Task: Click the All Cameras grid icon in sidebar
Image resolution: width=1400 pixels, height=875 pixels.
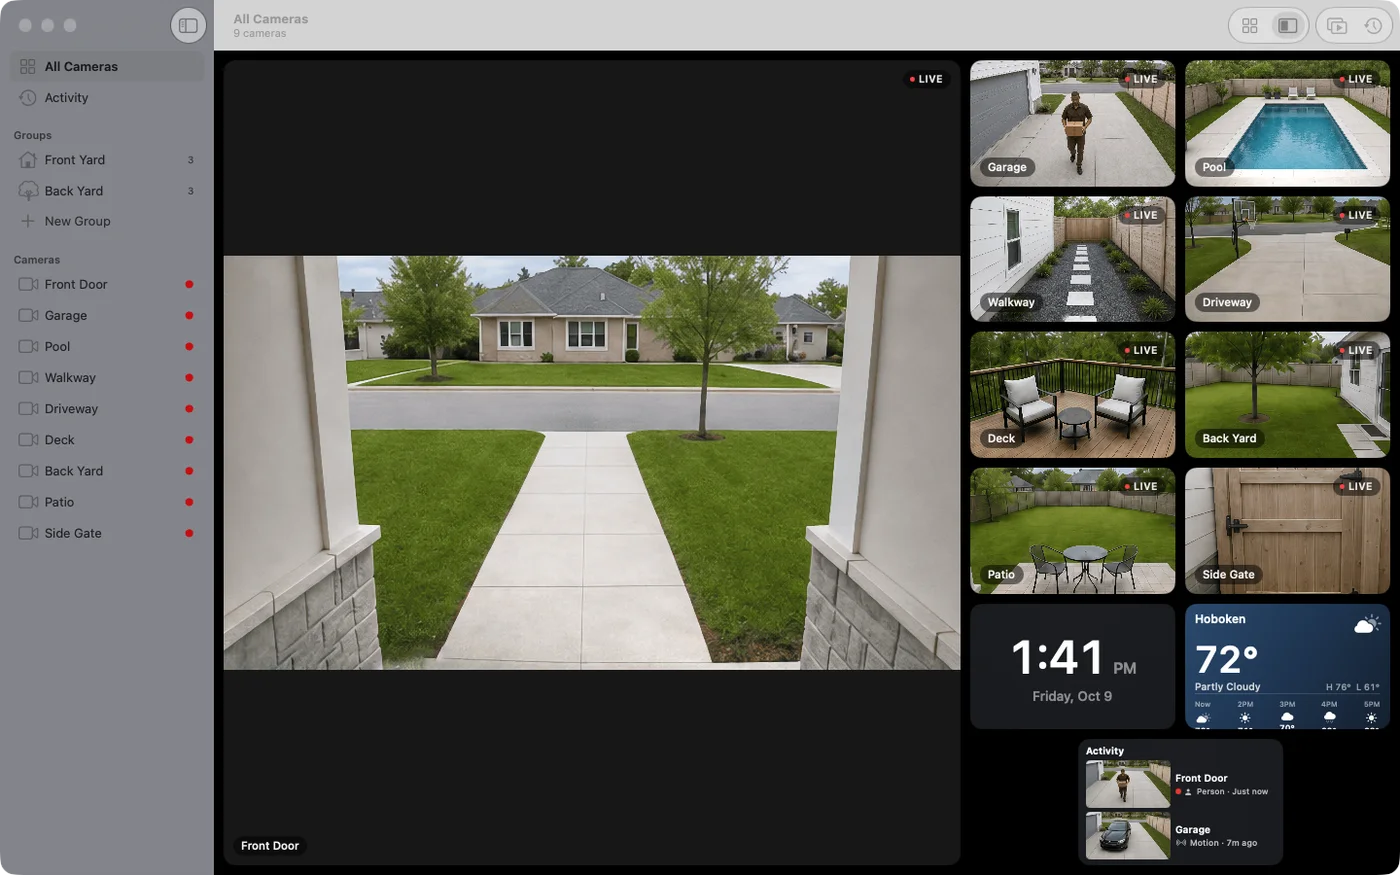Action: tap(28, 67)
